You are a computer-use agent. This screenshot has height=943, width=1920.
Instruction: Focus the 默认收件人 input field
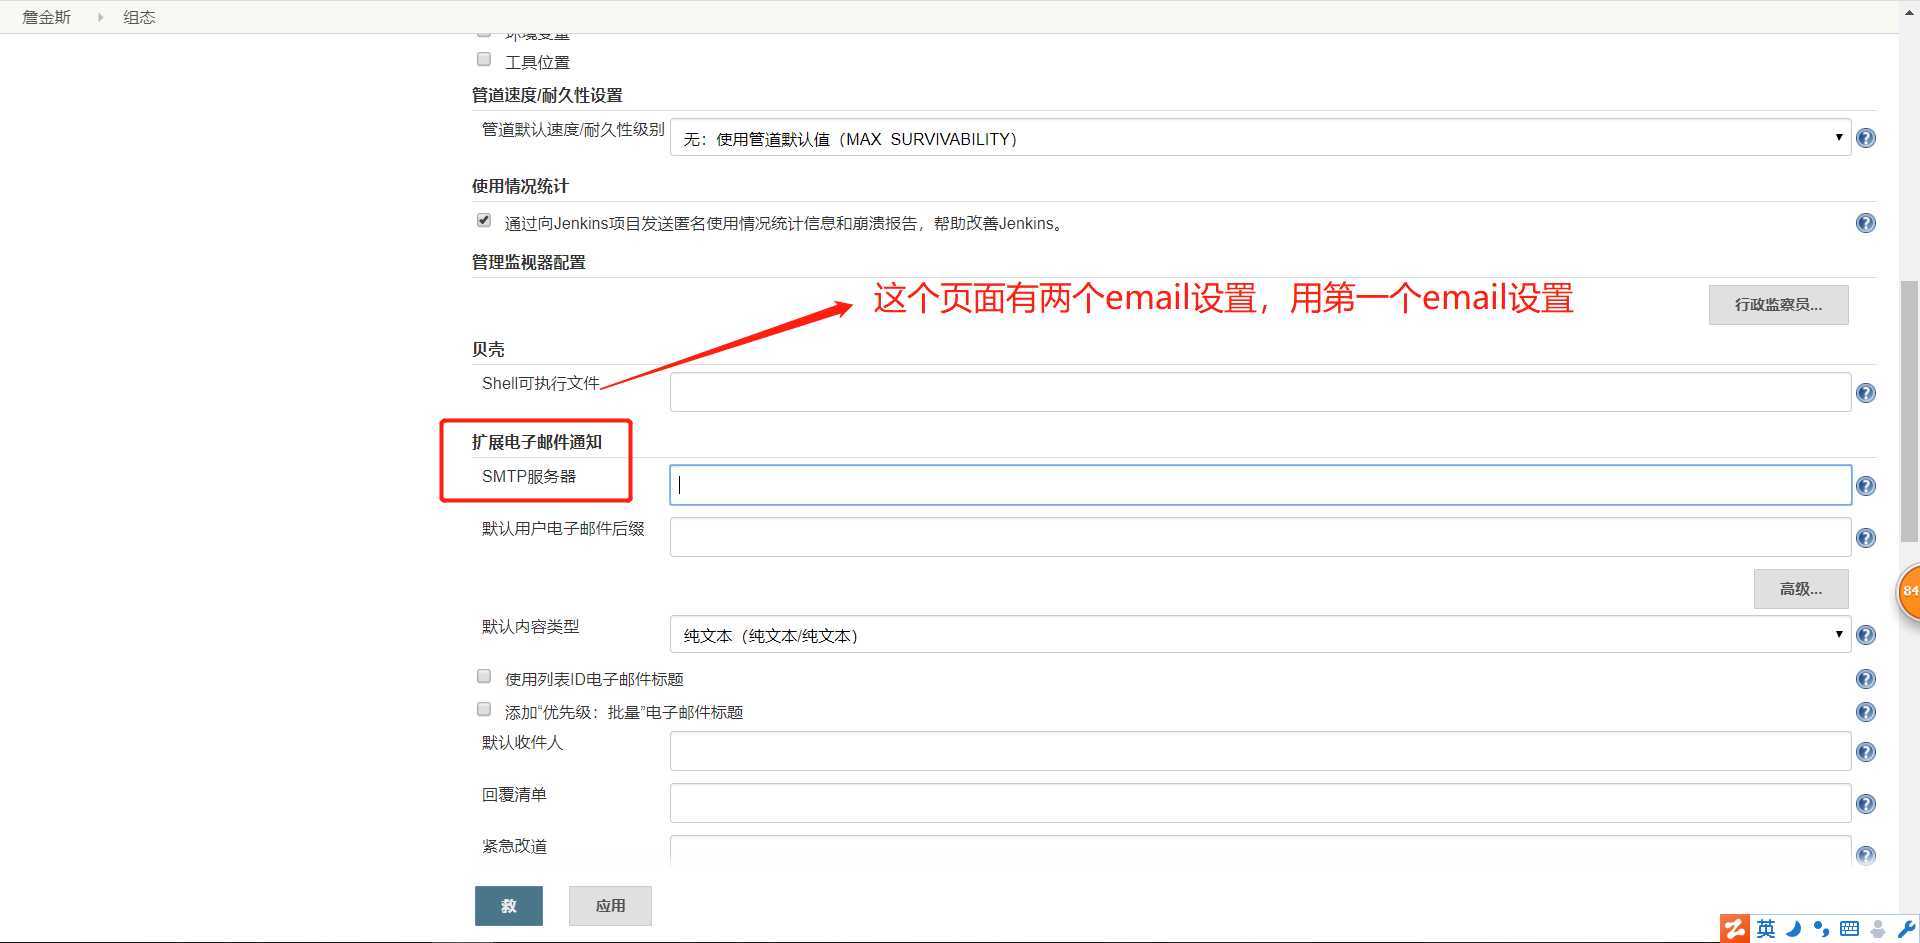tap(1260, 751)
